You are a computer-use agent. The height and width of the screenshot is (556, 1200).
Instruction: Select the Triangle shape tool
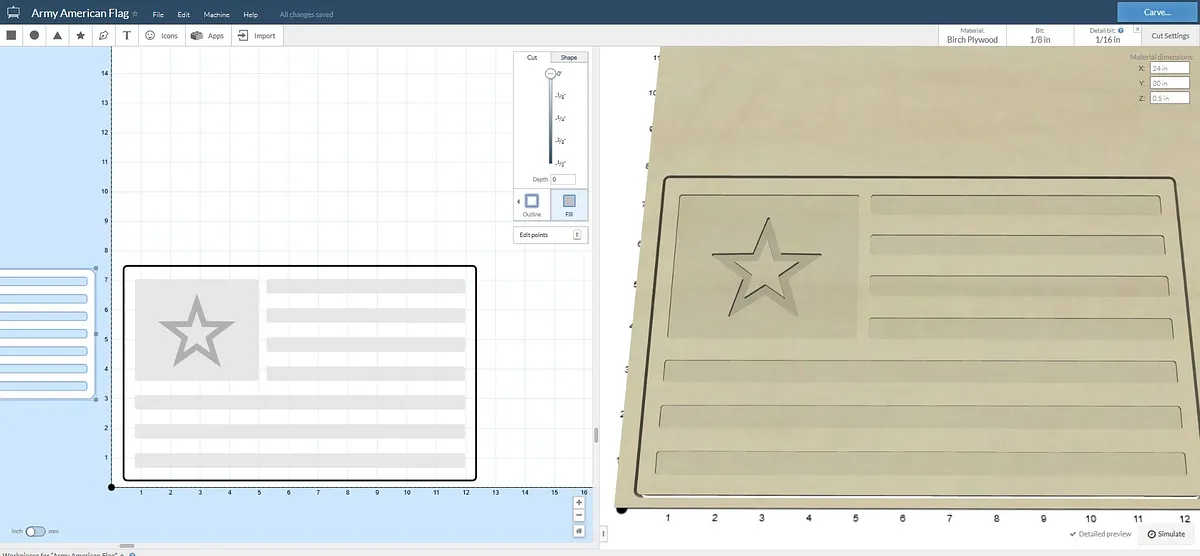[x=58, y=35]
